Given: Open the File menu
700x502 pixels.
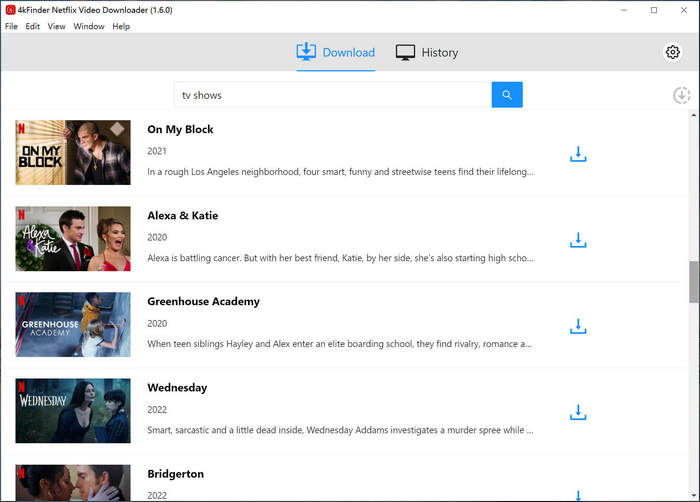Looking at the screenshot, I should 11,26.
